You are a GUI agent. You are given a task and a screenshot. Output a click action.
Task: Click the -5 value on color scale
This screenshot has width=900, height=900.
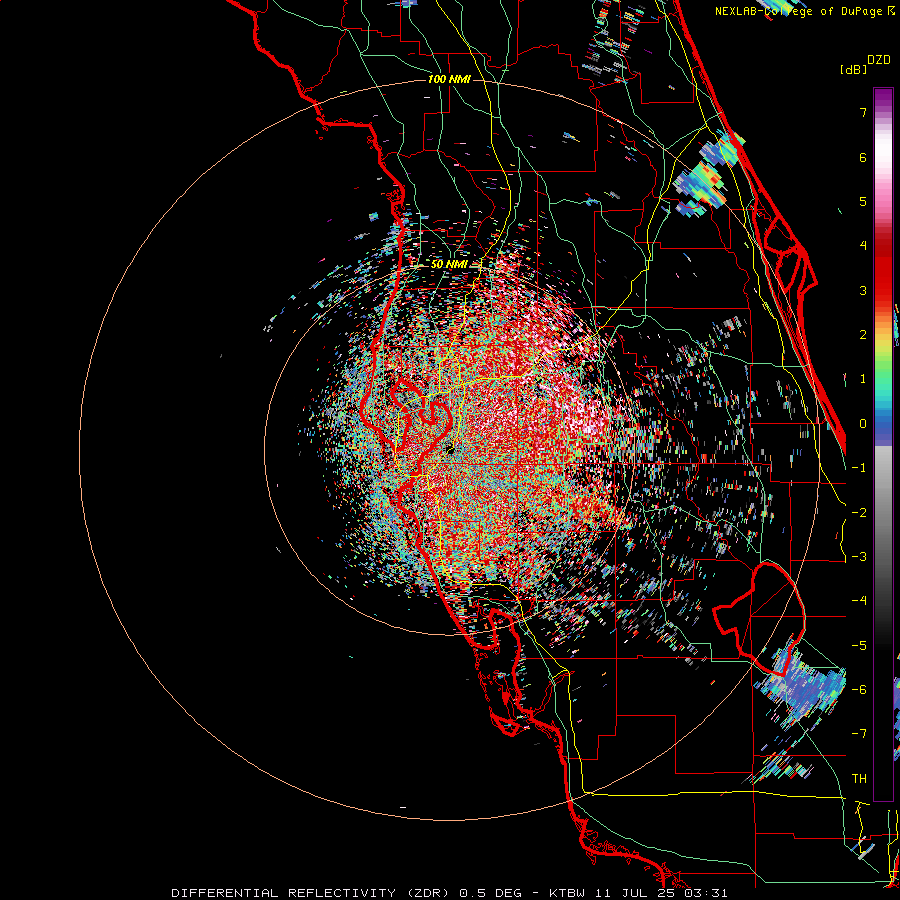tap(859, 646)
